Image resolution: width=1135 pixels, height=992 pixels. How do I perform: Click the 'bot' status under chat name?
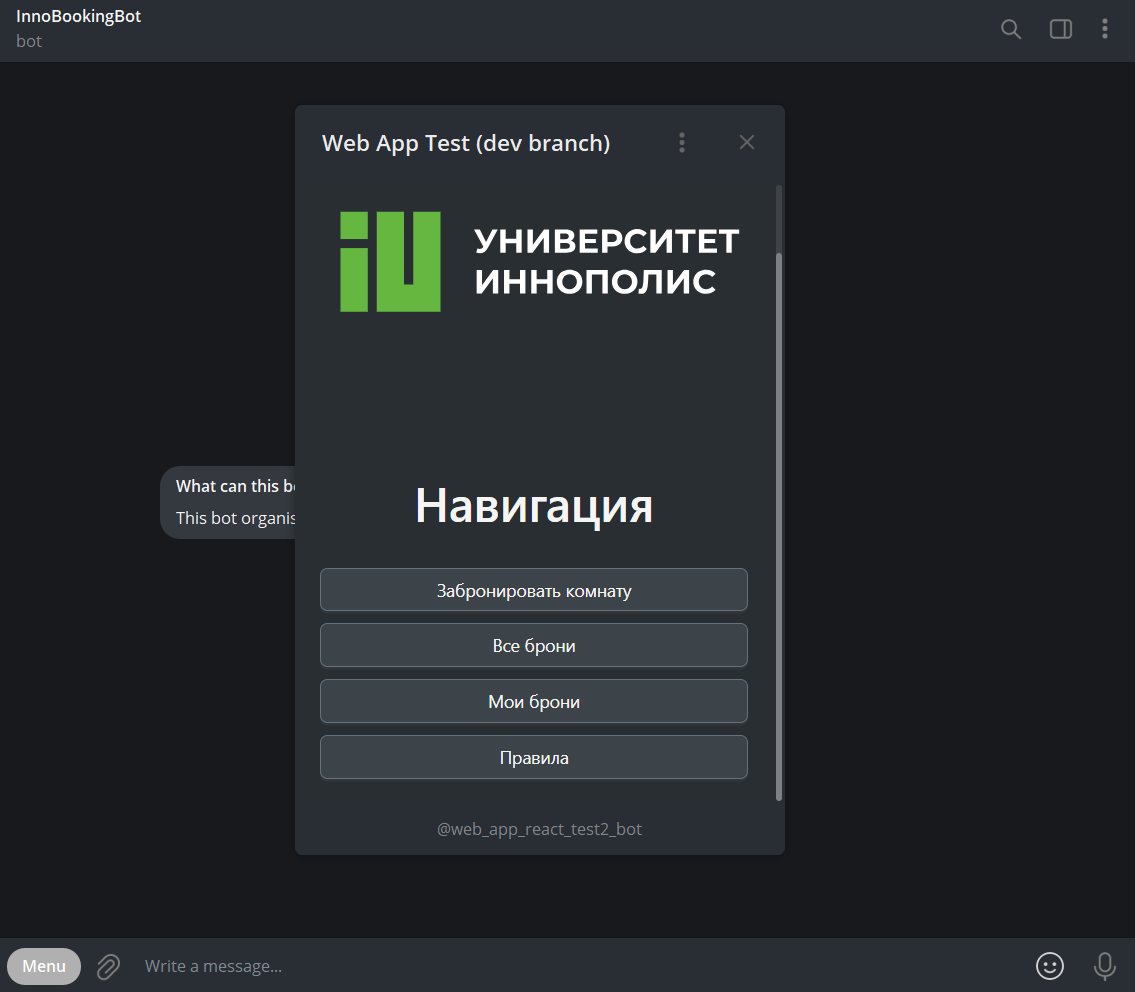point(29,41)
